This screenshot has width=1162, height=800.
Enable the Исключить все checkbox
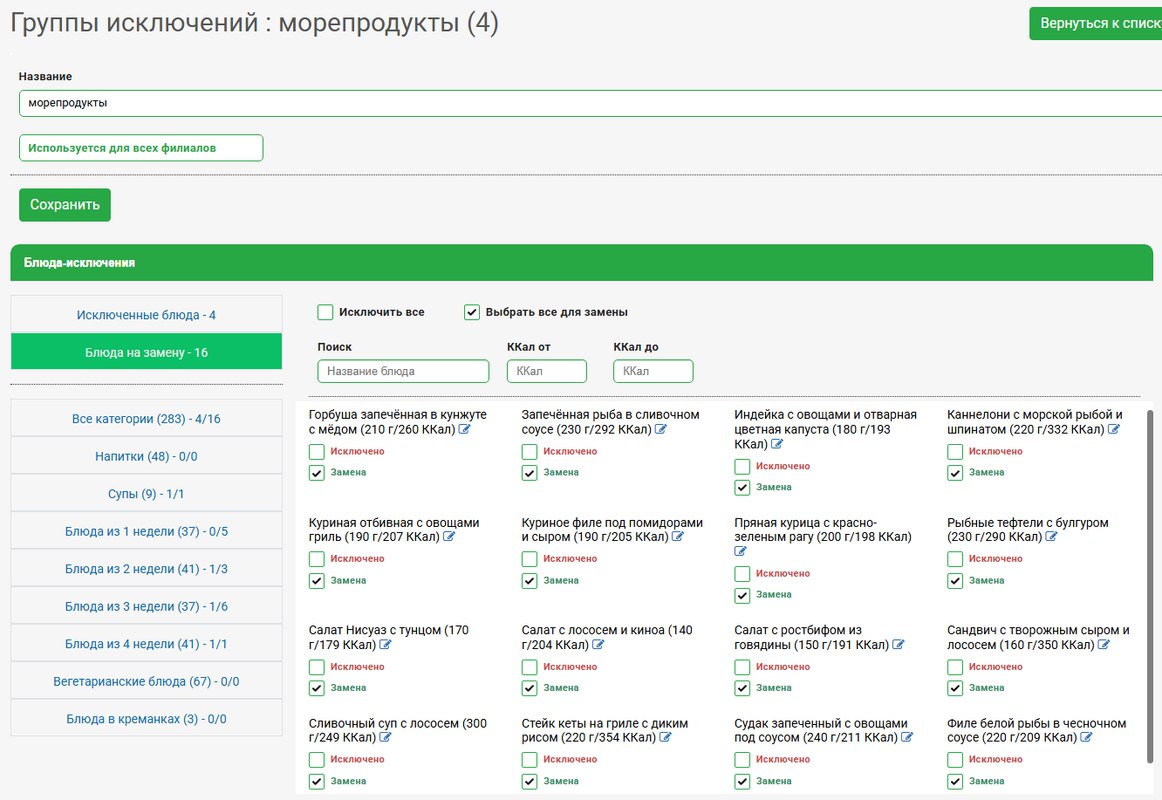325,312
